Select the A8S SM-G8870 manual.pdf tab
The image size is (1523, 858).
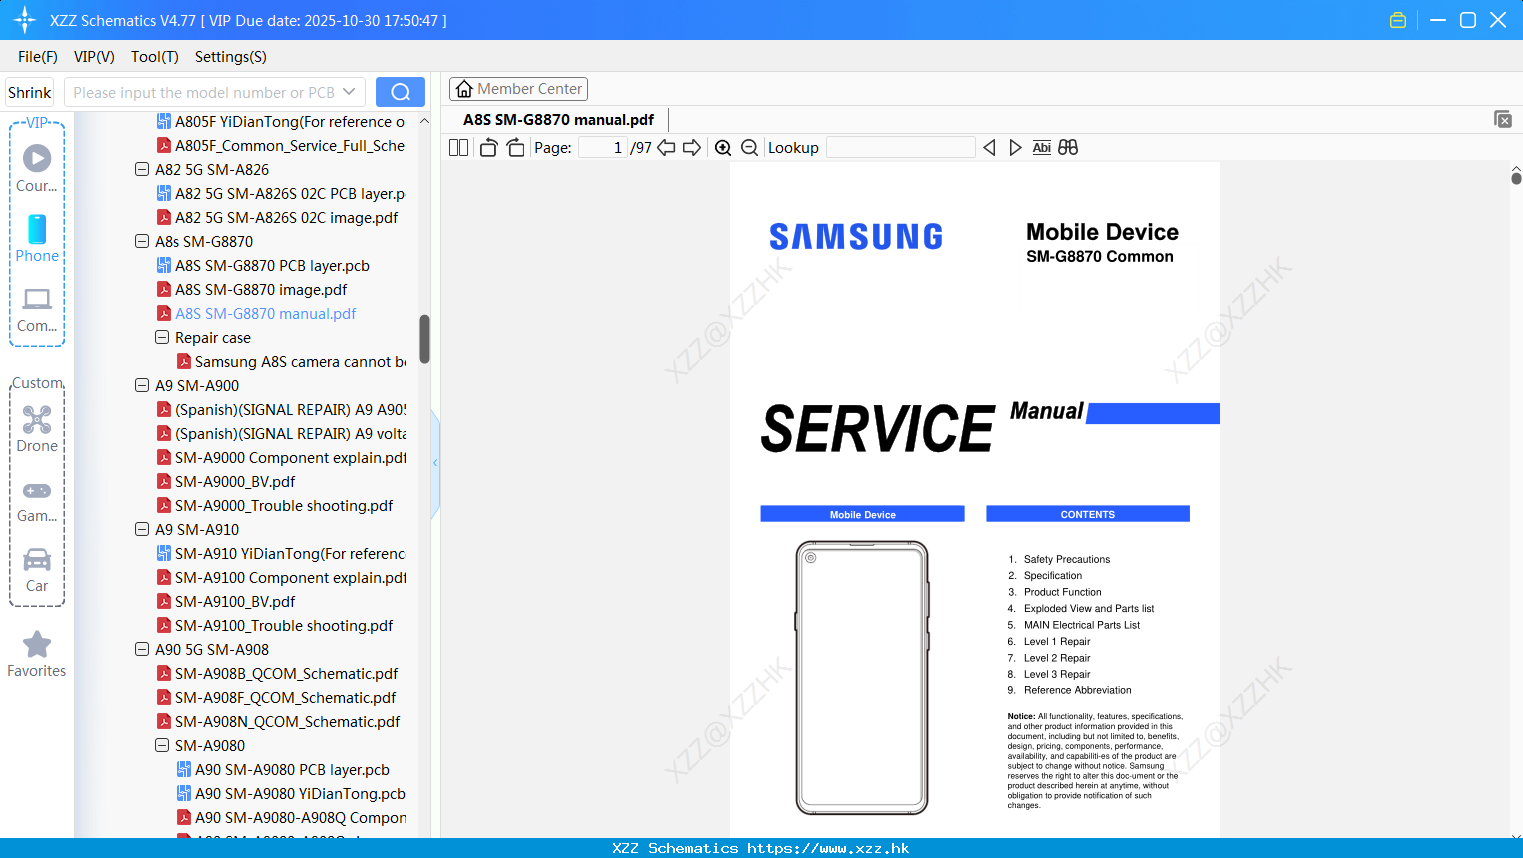[558, 120]
